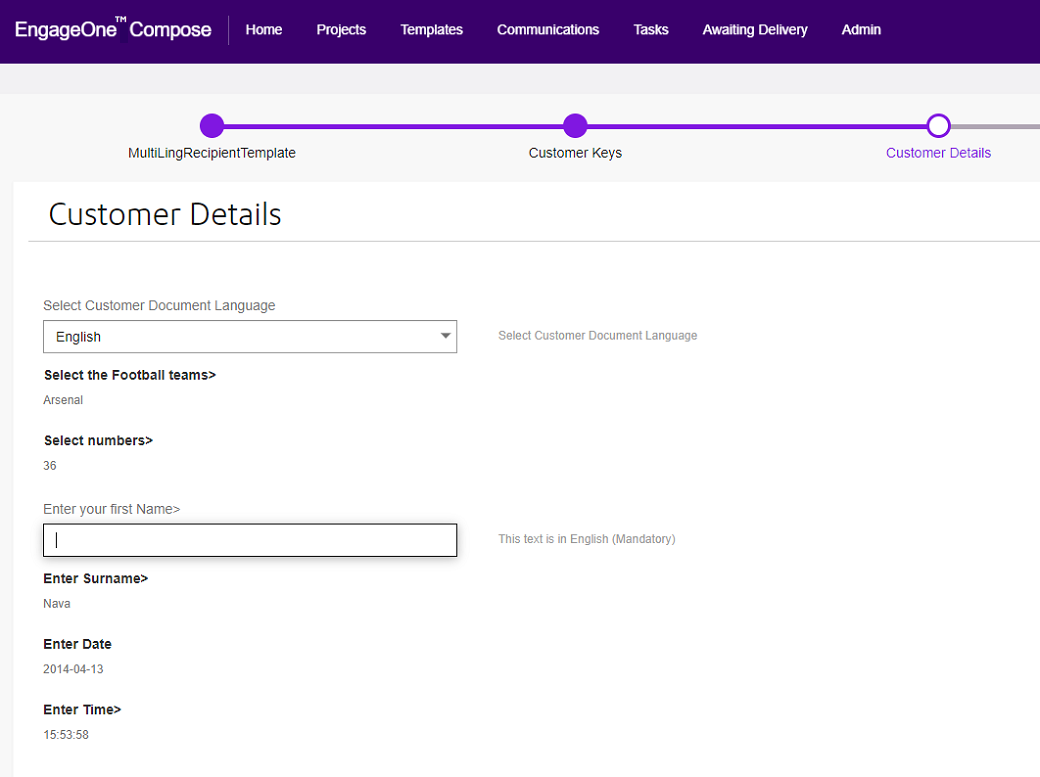Open the Admin section
This screenshot has width=1040, height=777.
(861, 30)
